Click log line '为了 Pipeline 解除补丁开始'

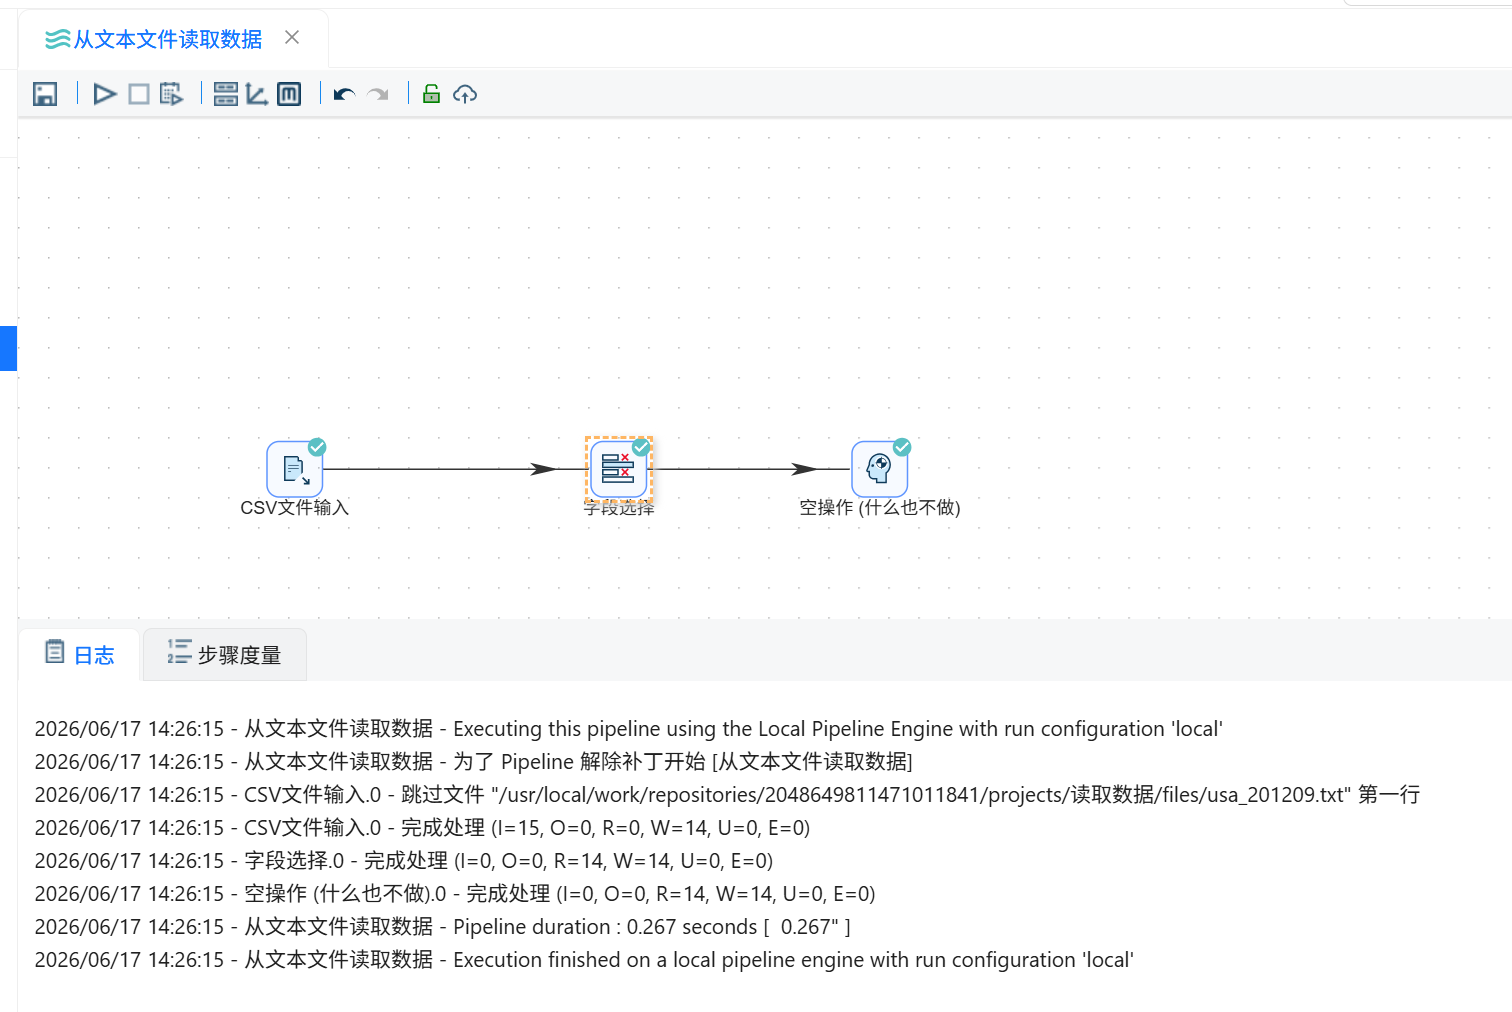click(x=474, y=762)
